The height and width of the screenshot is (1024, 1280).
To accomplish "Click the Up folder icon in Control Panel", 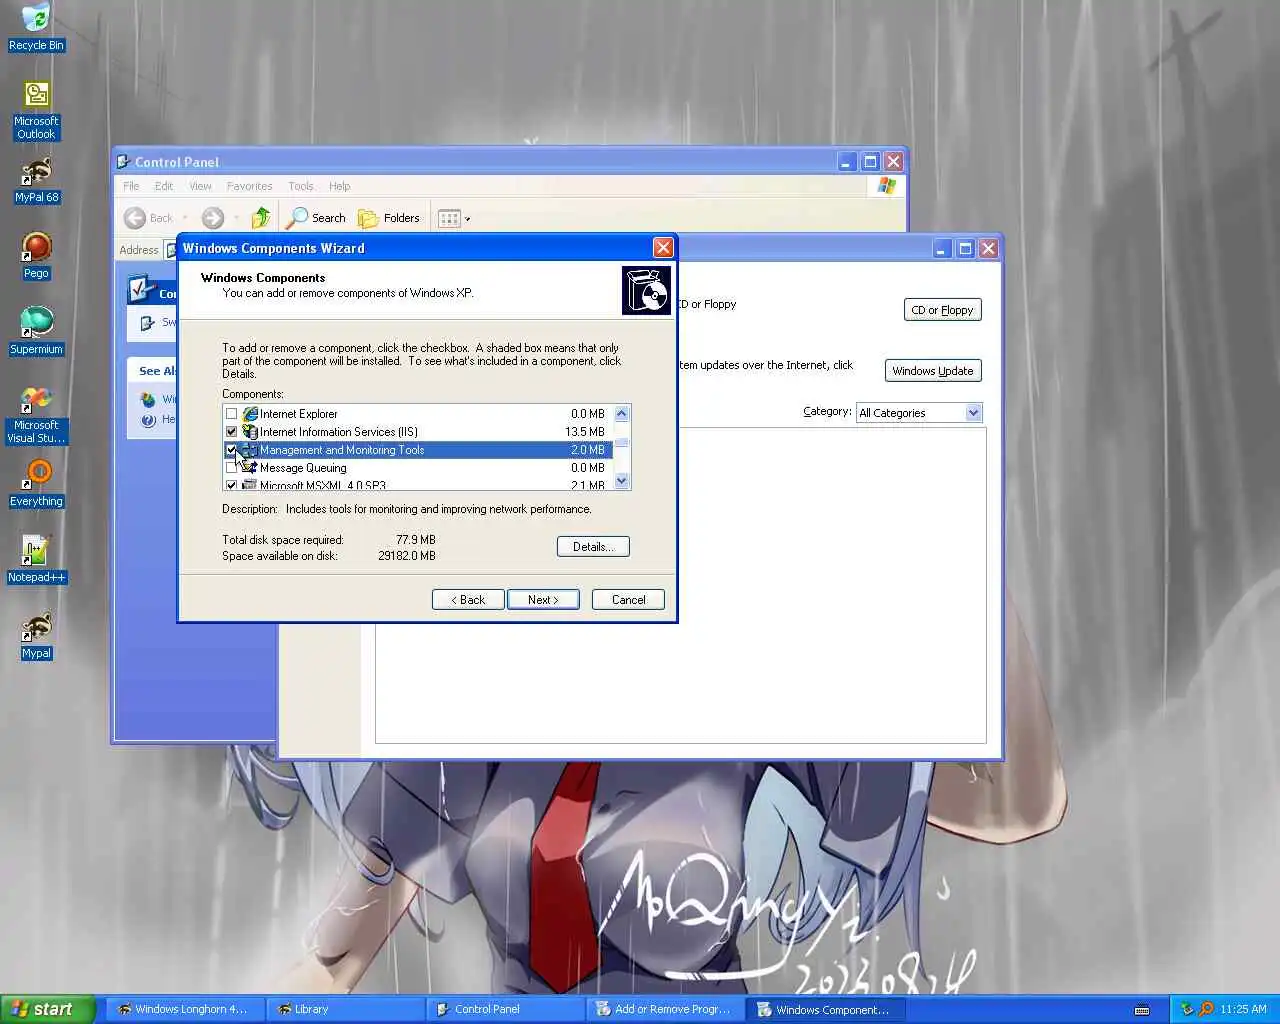I will click(261, 217).
